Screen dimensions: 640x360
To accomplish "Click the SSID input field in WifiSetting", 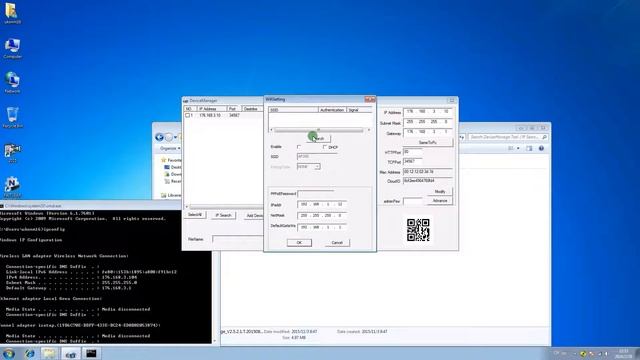I will [317, 156].
